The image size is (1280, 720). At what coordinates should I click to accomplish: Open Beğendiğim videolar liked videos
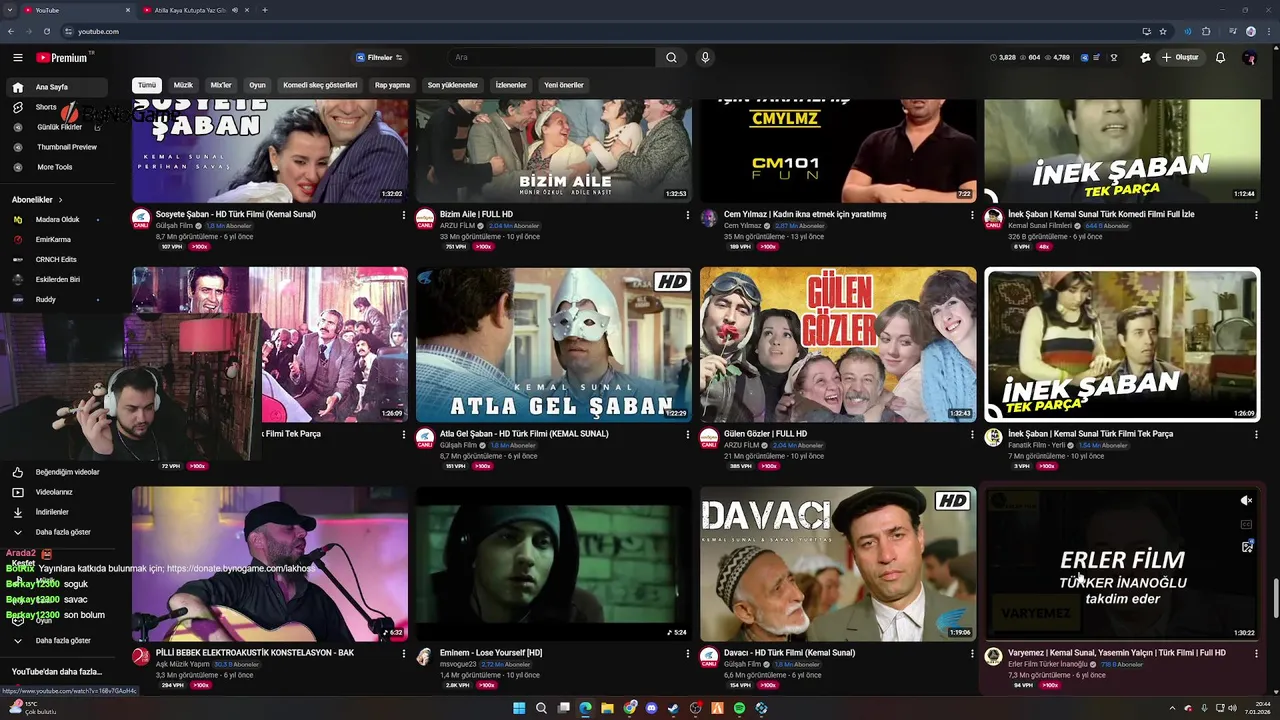(x=56, y=472)
